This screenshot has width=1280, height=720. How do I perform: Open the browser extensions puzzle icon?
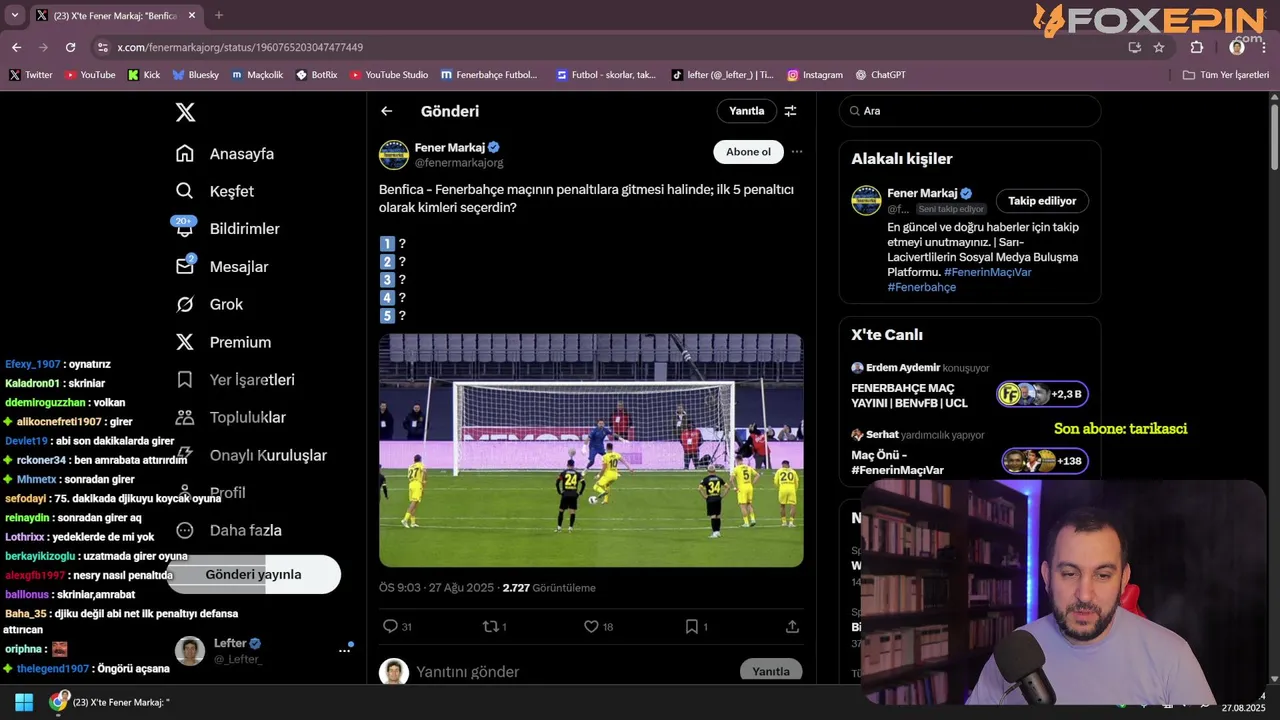(1197, 47)
